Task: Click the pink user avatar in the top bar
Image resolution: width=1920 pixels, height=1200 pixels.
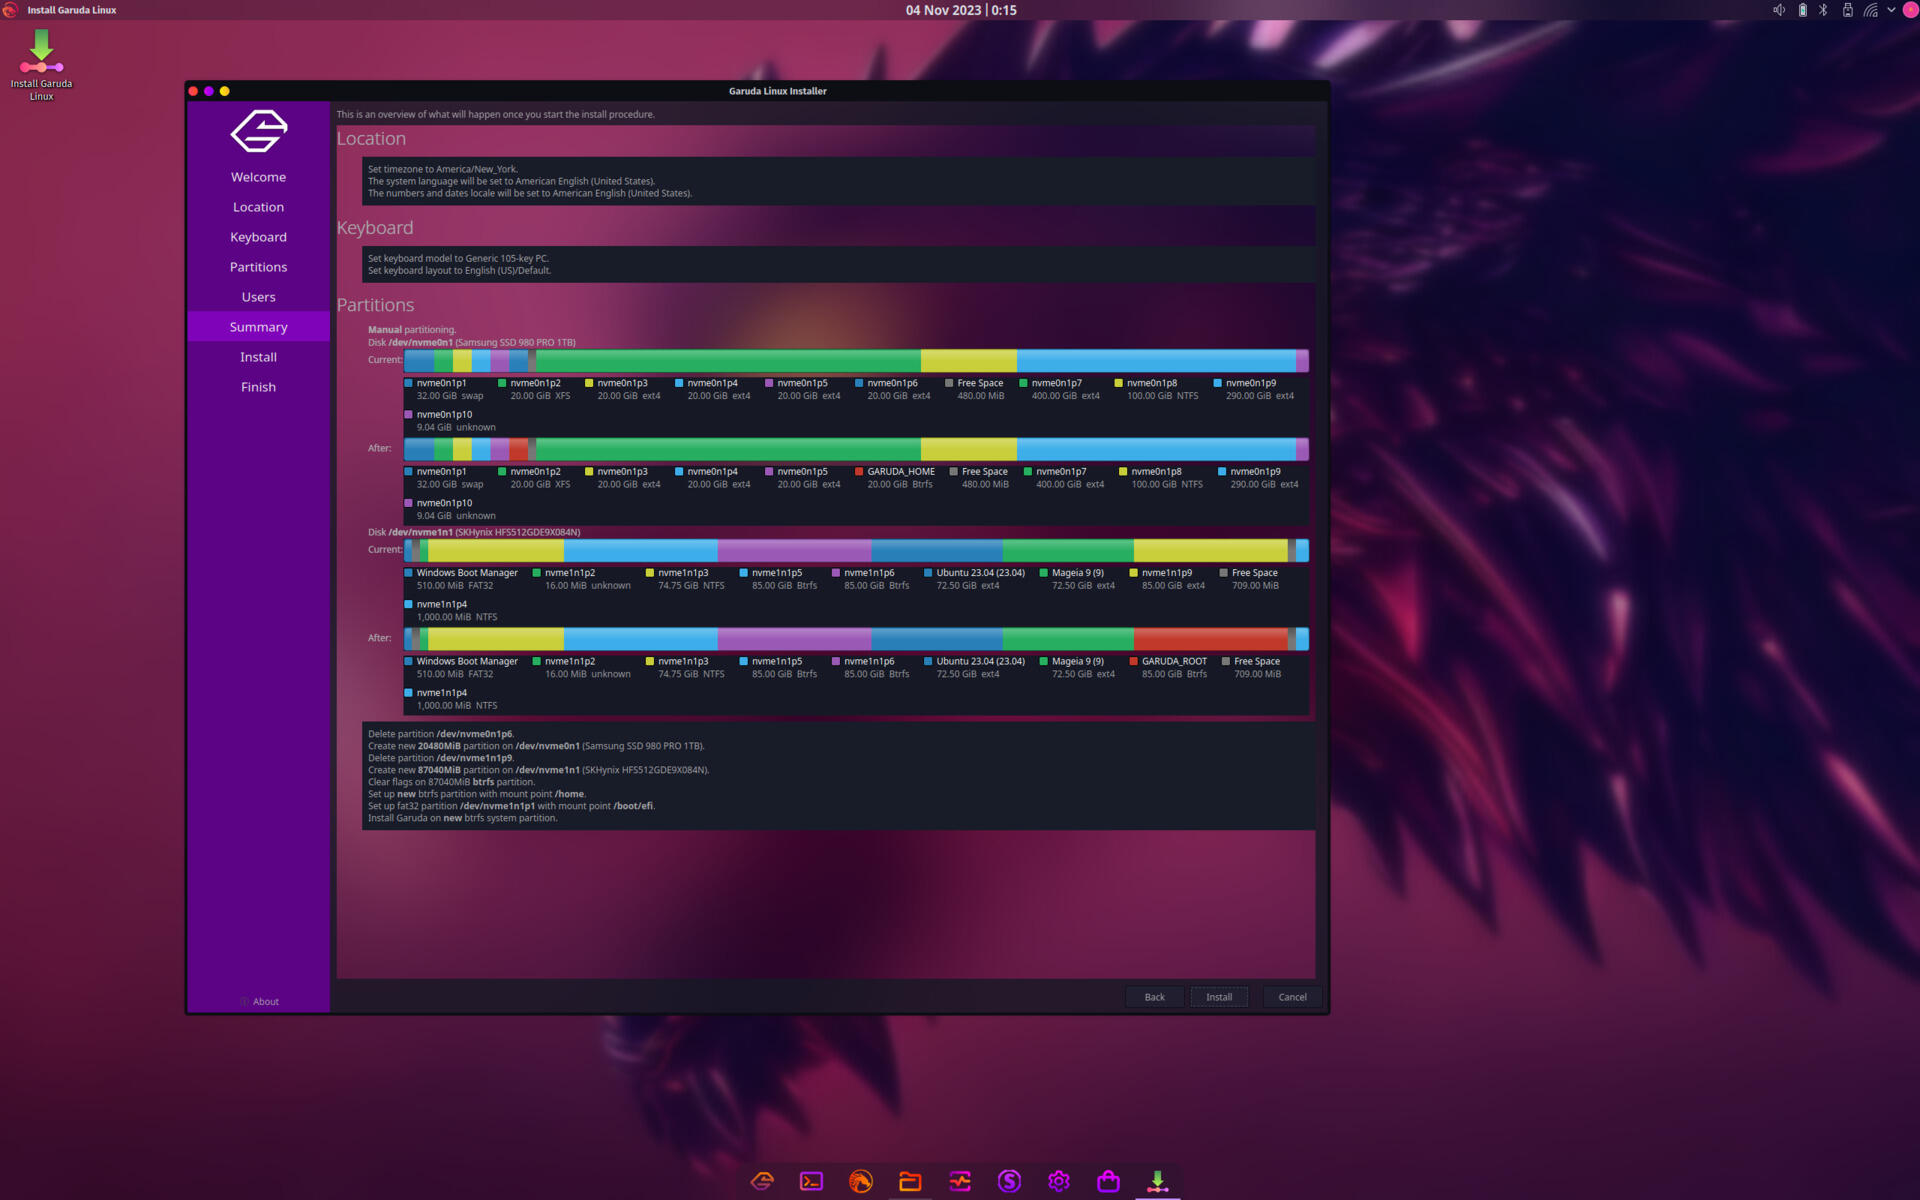Action: pyautogui.click(x=1910, y=10)
